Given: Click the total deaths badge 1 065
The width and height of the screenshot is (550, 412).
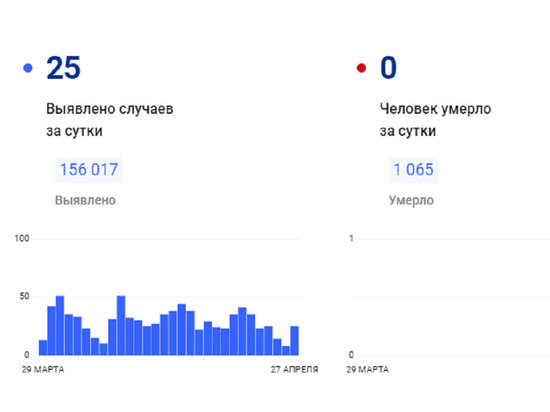Looking at the screenshot, I should (414, 170).
